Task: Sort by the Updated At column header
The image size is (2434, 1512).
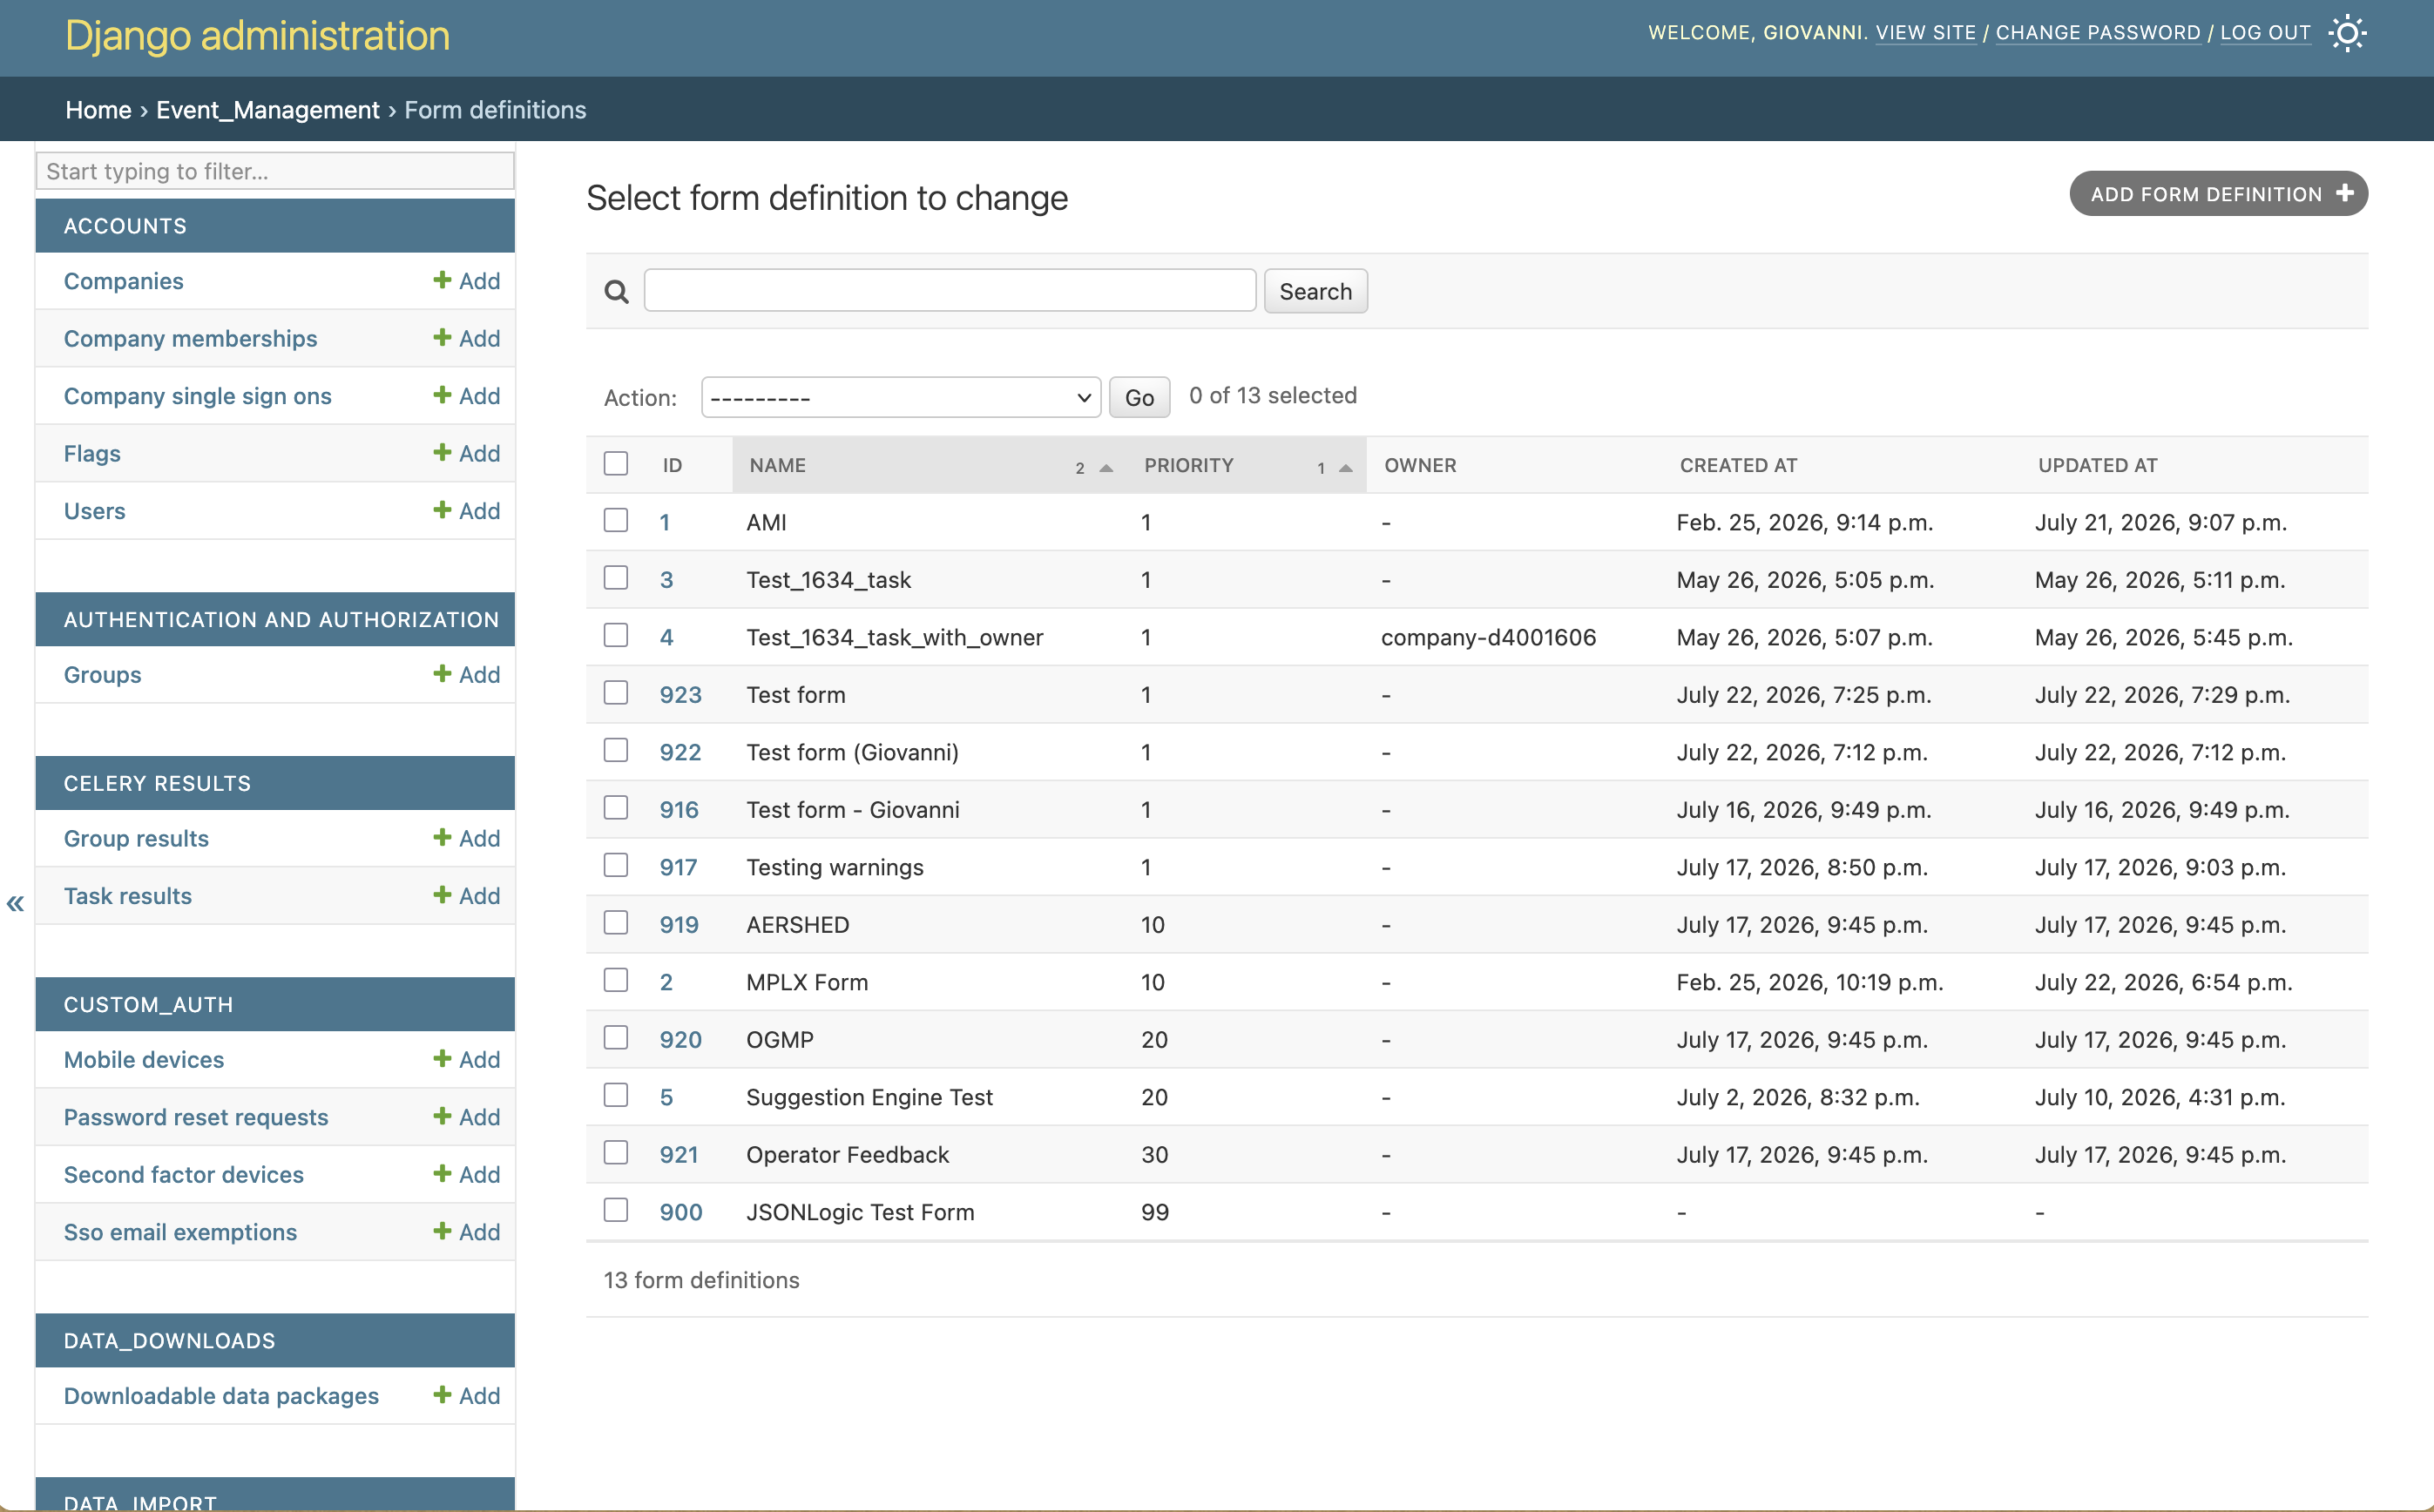Action: pyautogui.click(x=2097, y=465)
